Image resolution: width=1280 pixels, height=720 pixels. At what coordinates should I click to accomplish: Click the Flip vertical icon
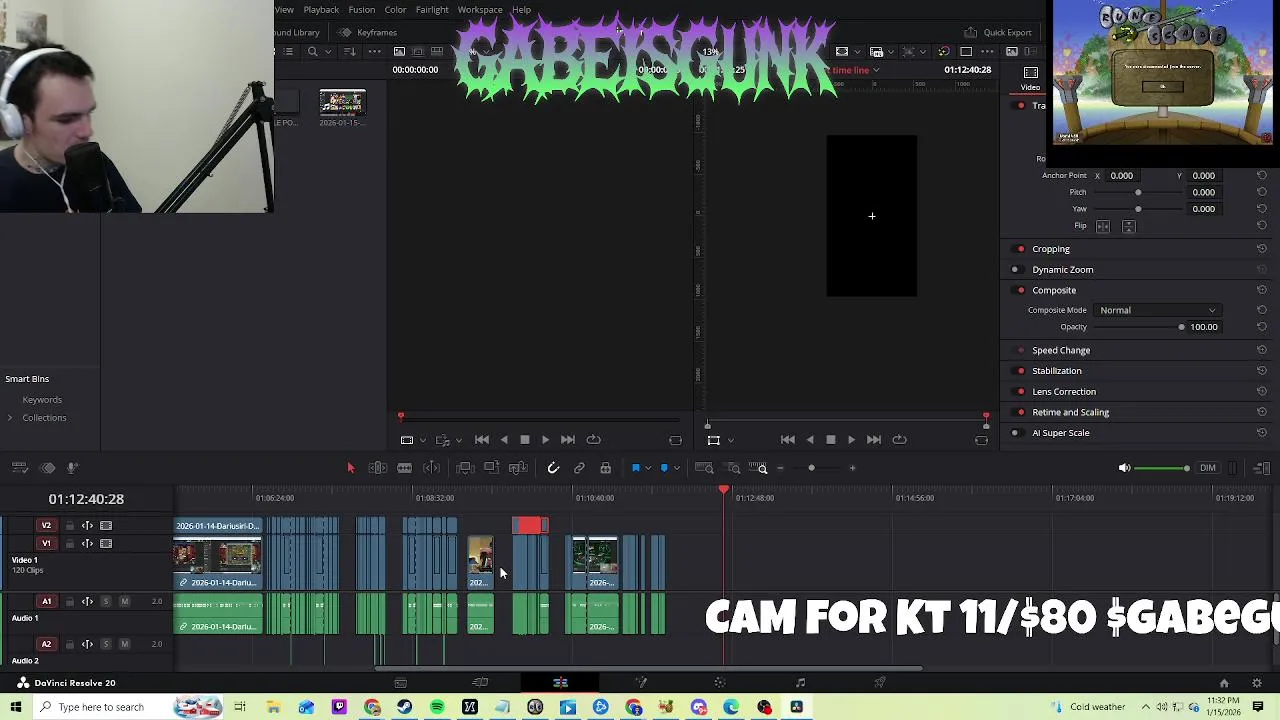tap(1129, 226)
